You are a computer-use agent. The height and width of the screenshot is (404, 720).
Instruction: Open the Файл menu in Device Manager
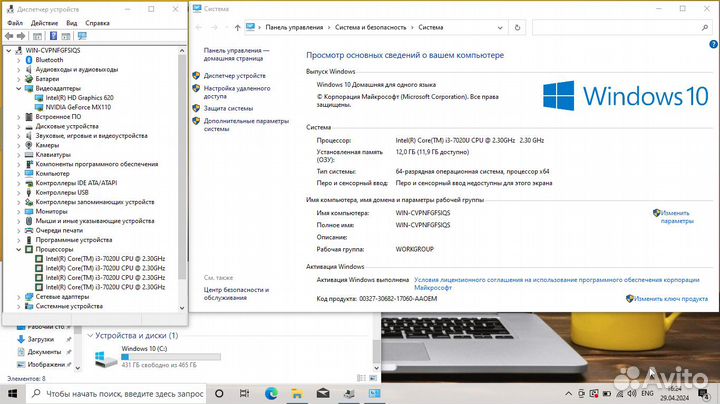pos(15,22)
